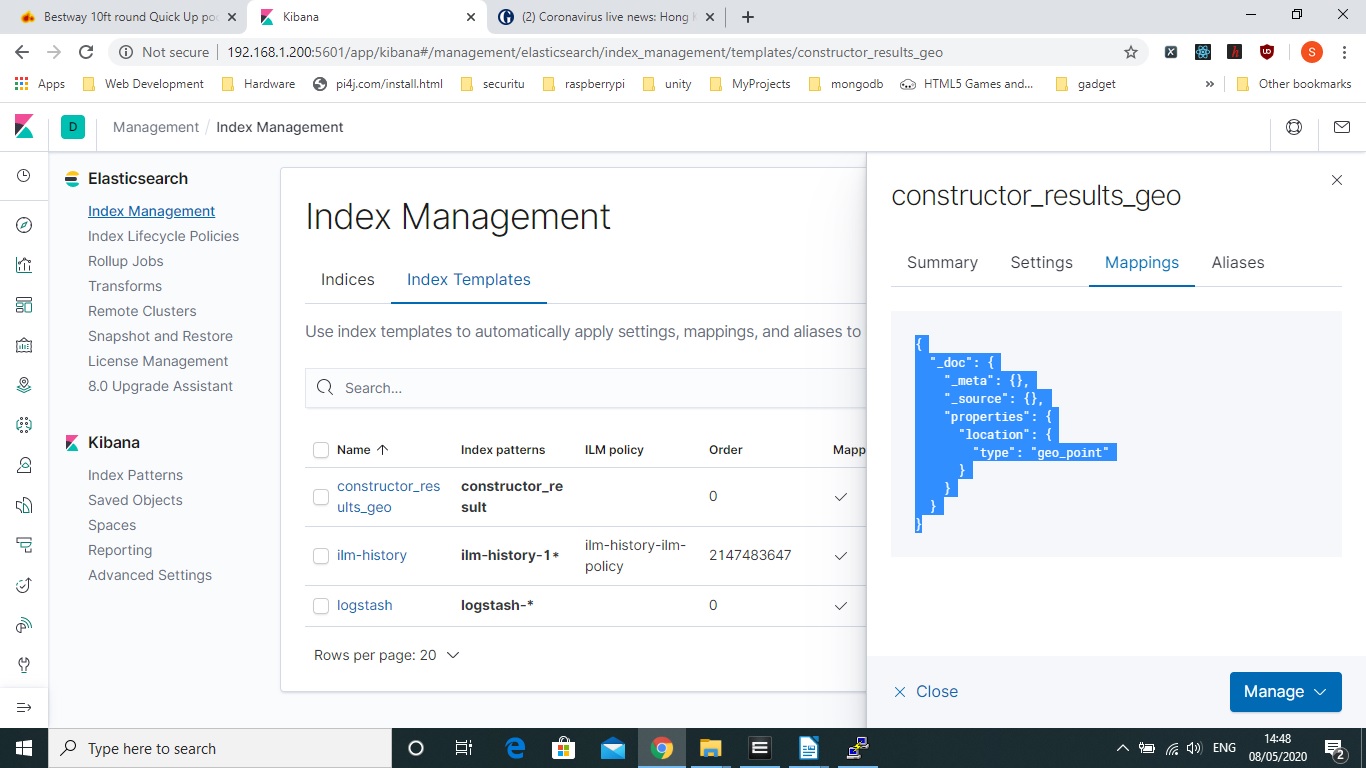
Task: Open ilm-history template link
Action: tap(372, 555)
